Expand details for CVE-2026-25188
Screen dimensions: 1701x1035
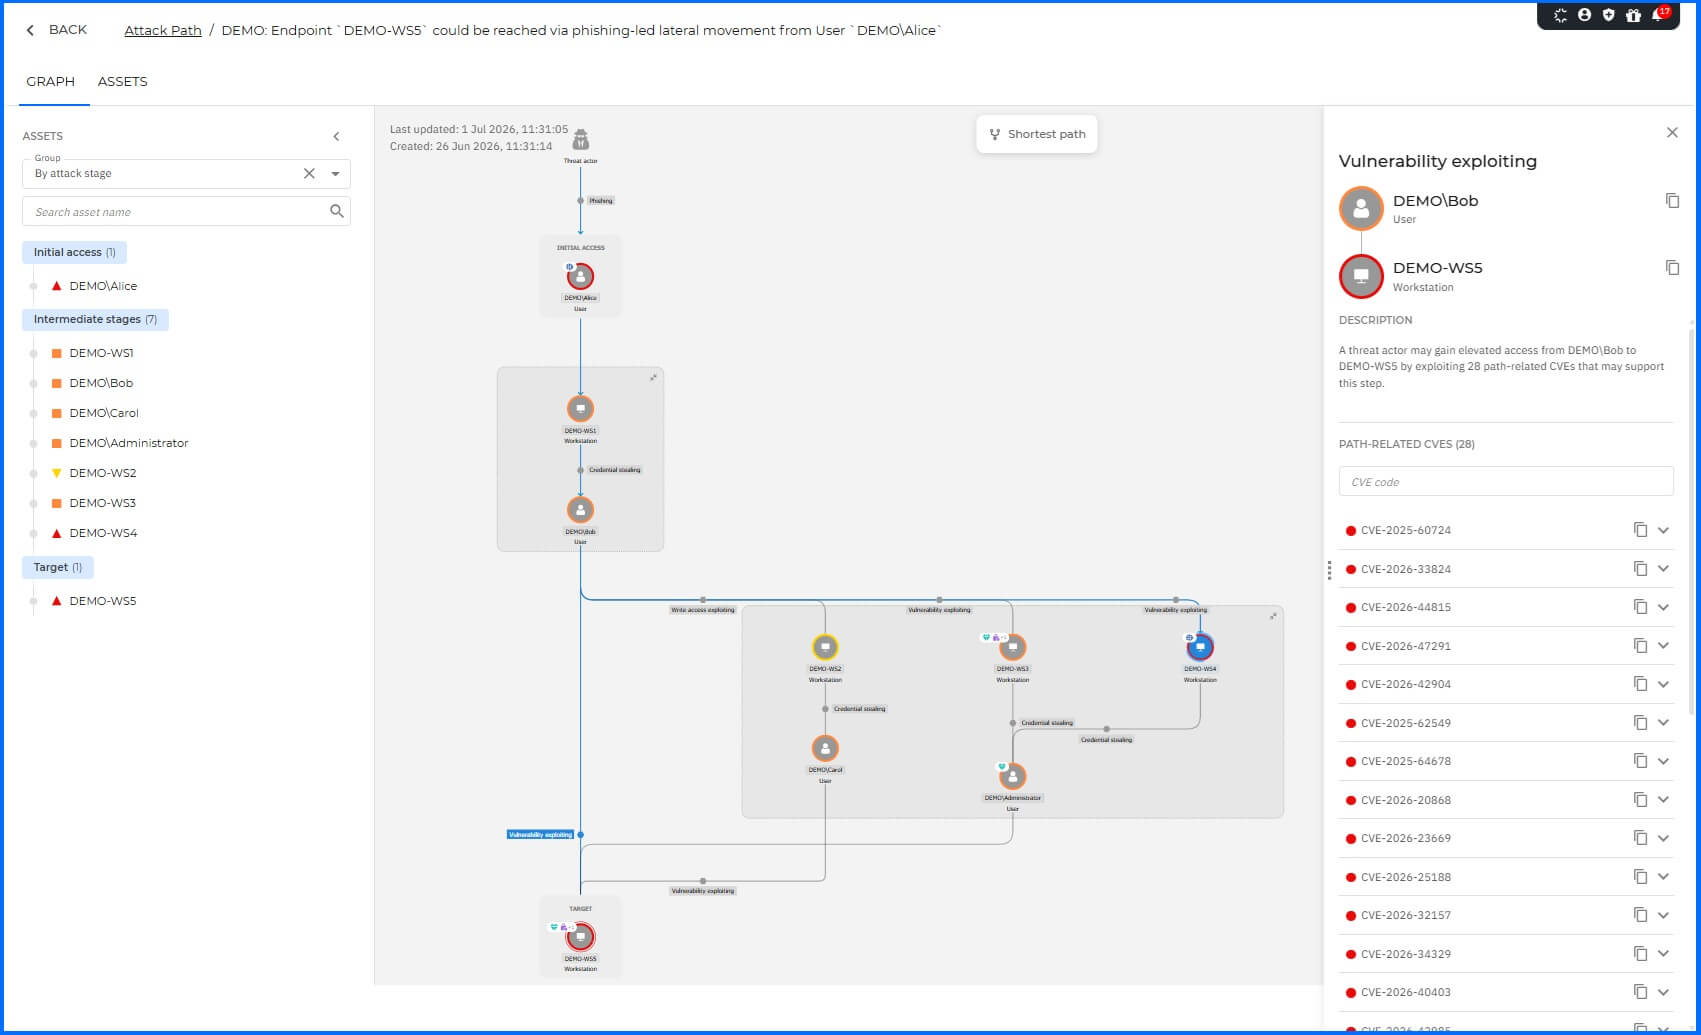click(1663, 876)
